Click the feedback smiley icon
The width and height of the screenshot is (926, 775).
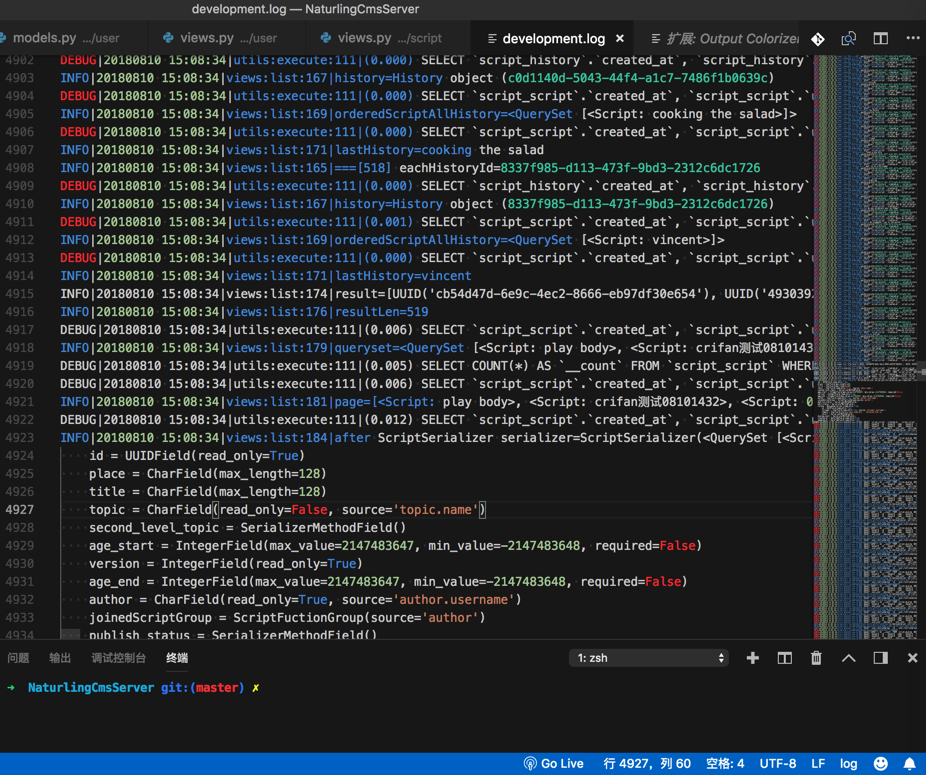881,763
